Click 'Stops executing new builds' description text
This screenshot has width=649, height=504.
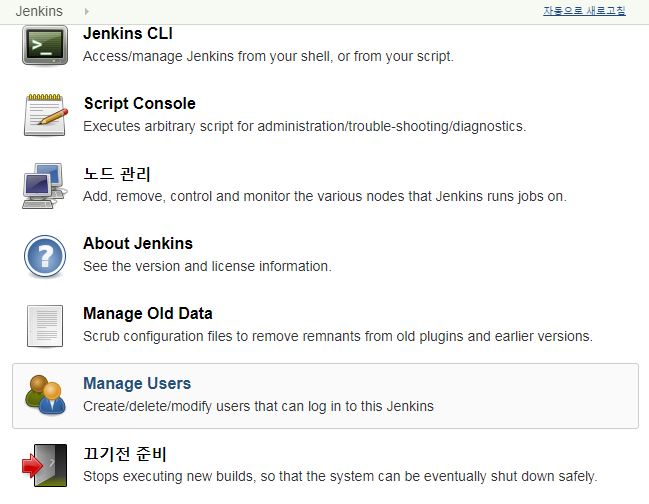(x=340, y=476)
